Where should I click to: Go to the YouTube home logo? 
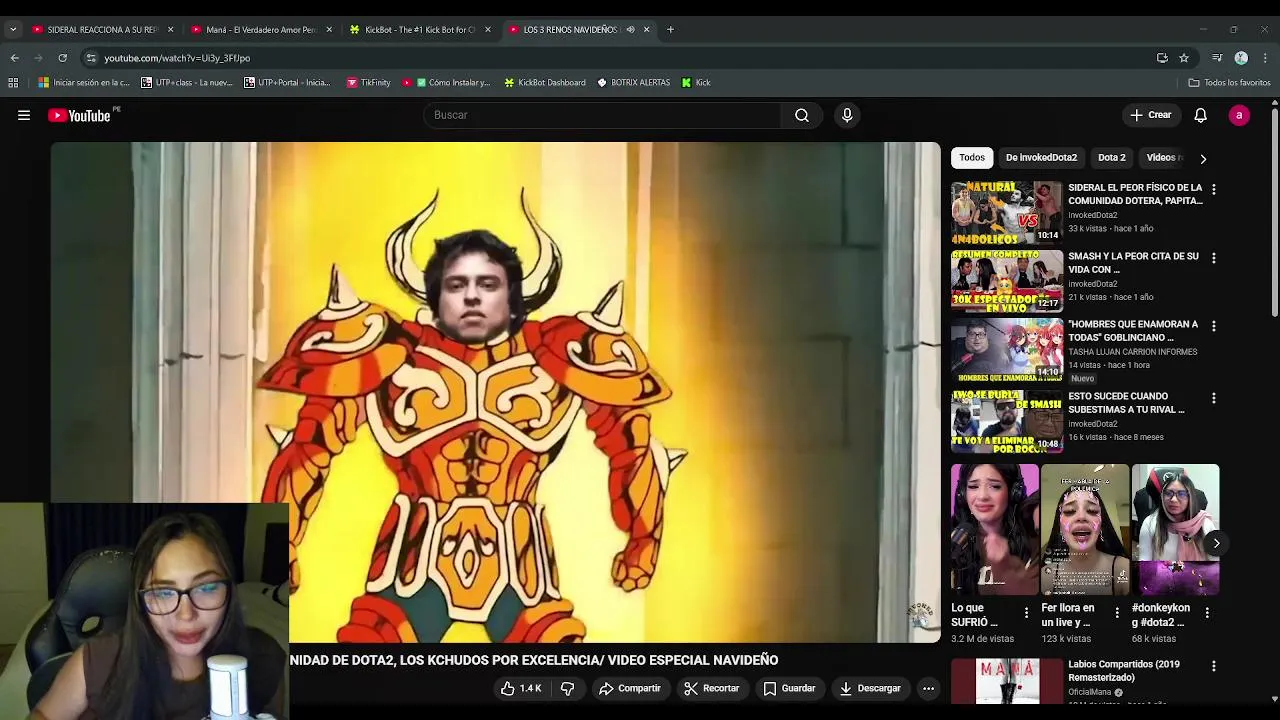click(79, 115)
